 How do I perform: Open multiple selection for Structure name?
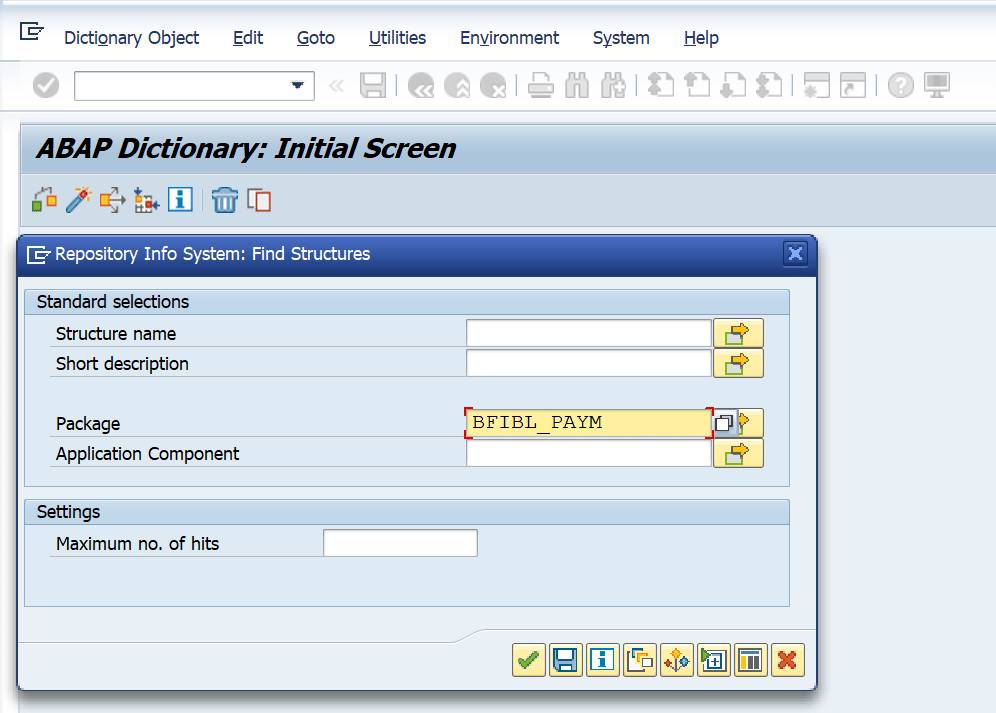738,332
